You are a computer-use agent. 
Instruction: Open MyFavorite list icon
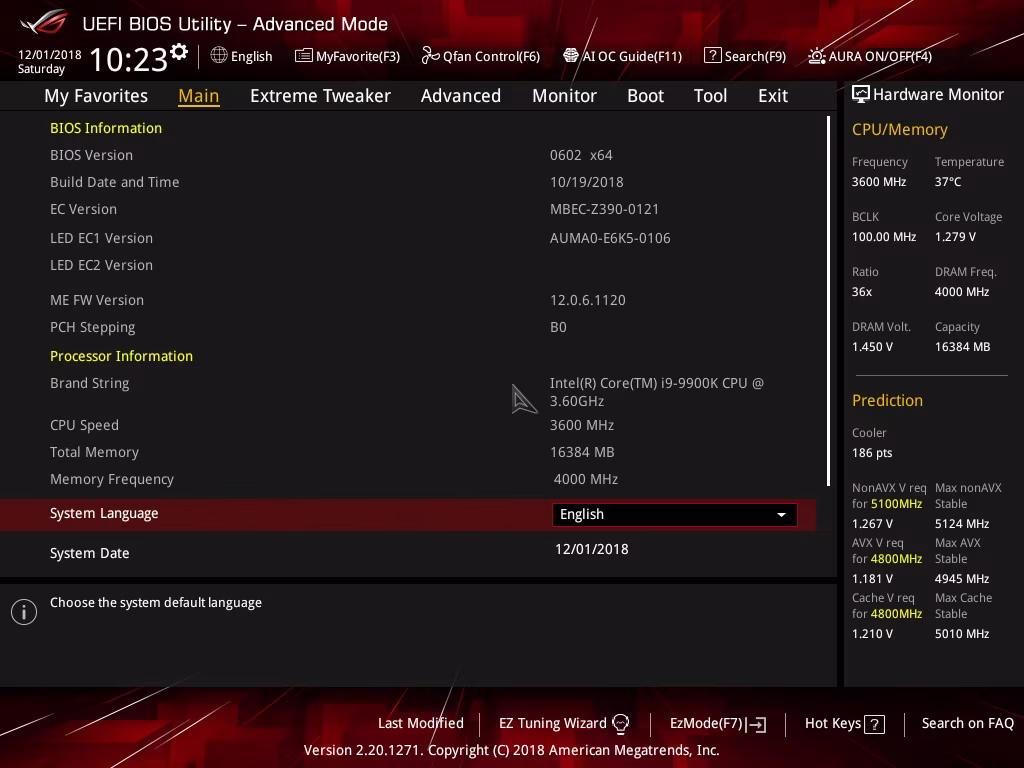click(x=304, y=56)
